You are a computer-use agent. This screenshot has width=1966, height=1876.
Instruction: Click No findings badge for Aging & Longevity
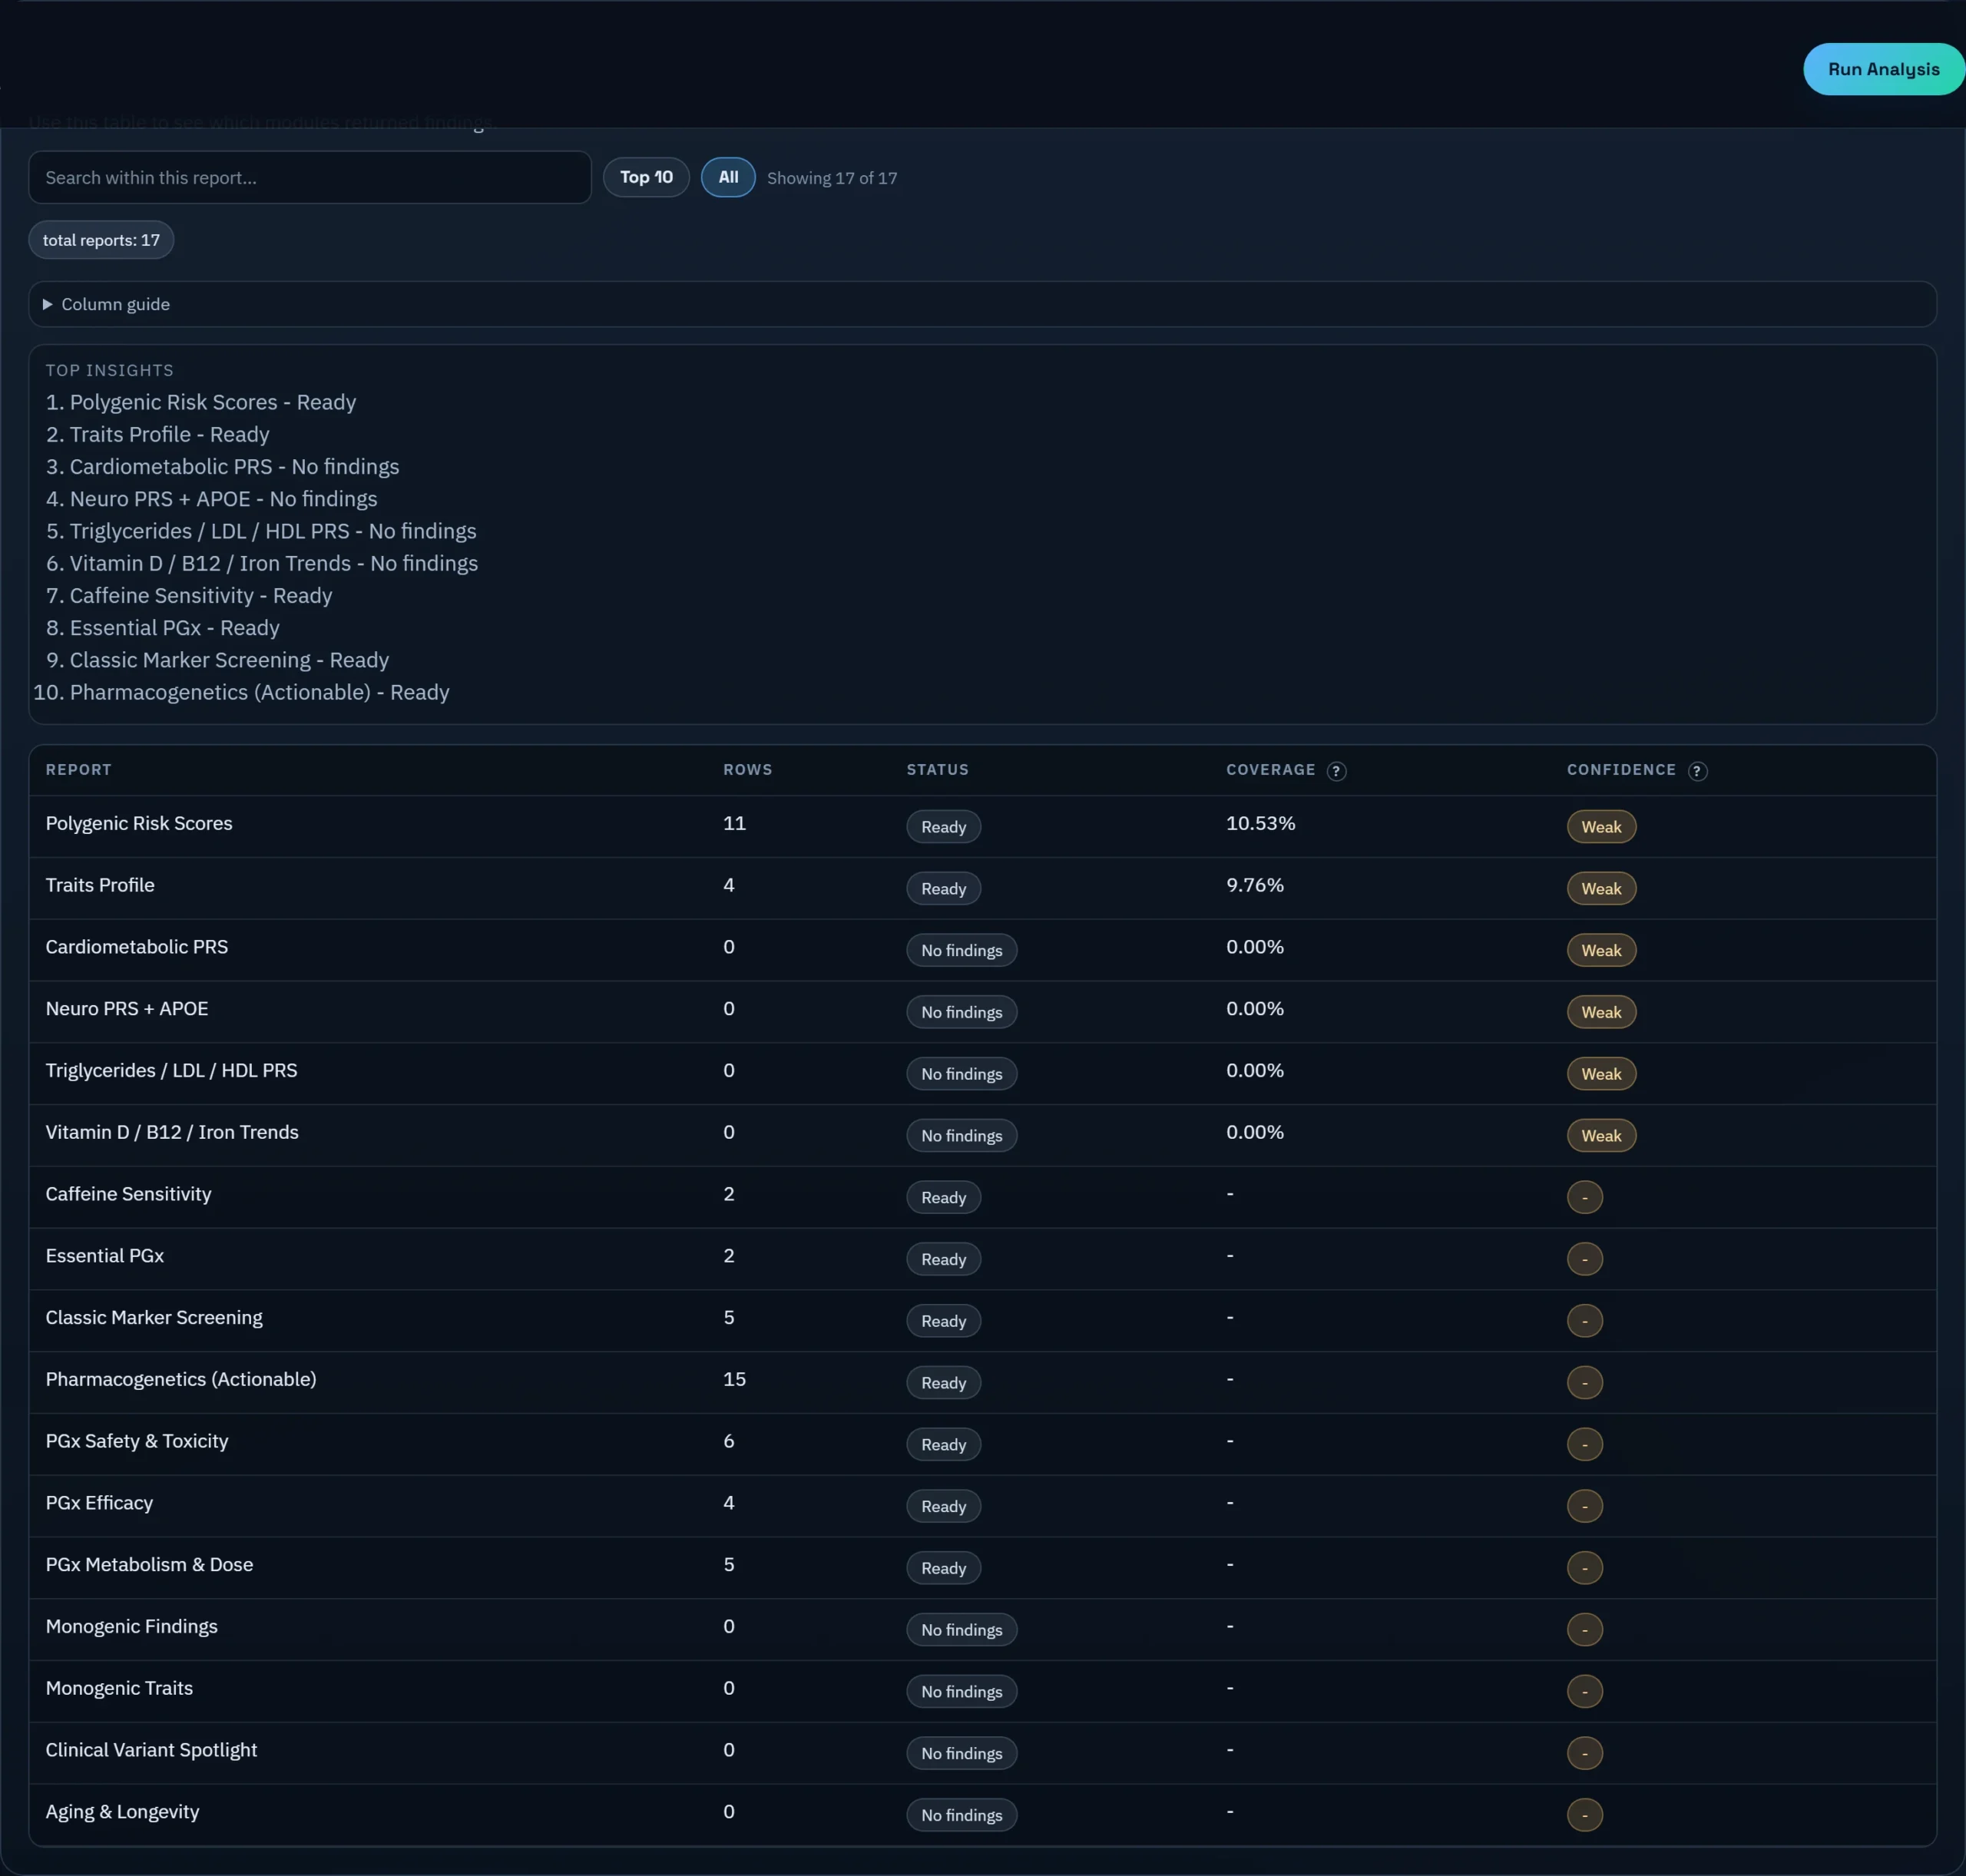point(961,1815)
